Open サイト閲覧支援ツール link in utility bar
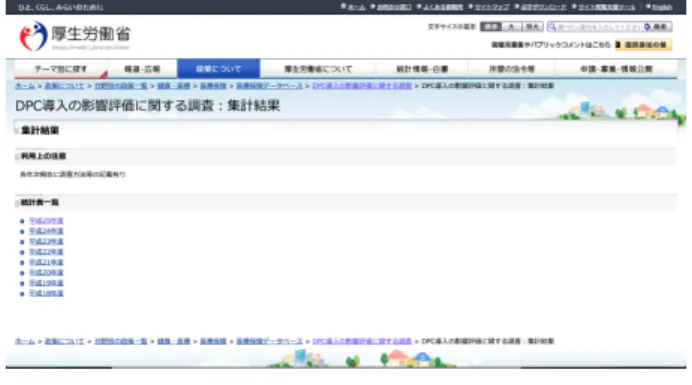 click(606, 7)
